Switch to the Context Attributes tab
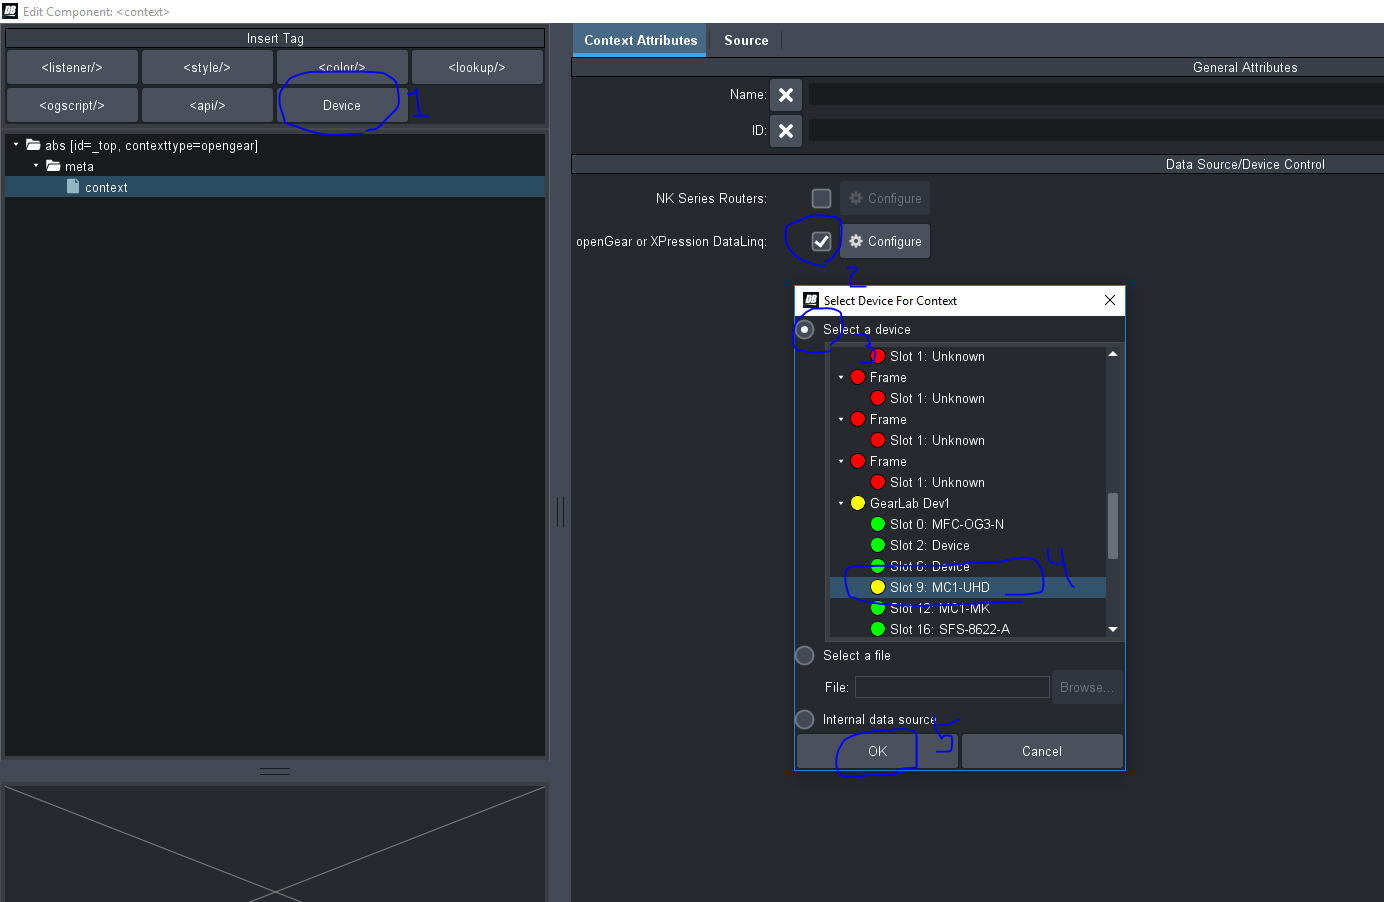Screen dimensions: 1384x902 pos(640,40)
